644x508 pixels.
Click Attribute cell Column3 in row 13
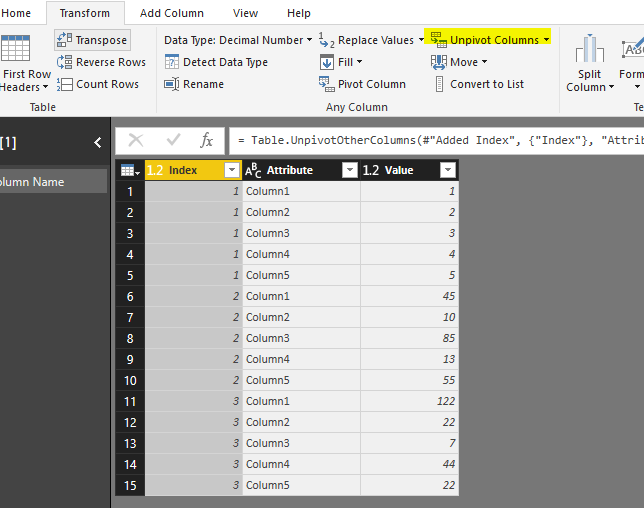coord(301,443)
